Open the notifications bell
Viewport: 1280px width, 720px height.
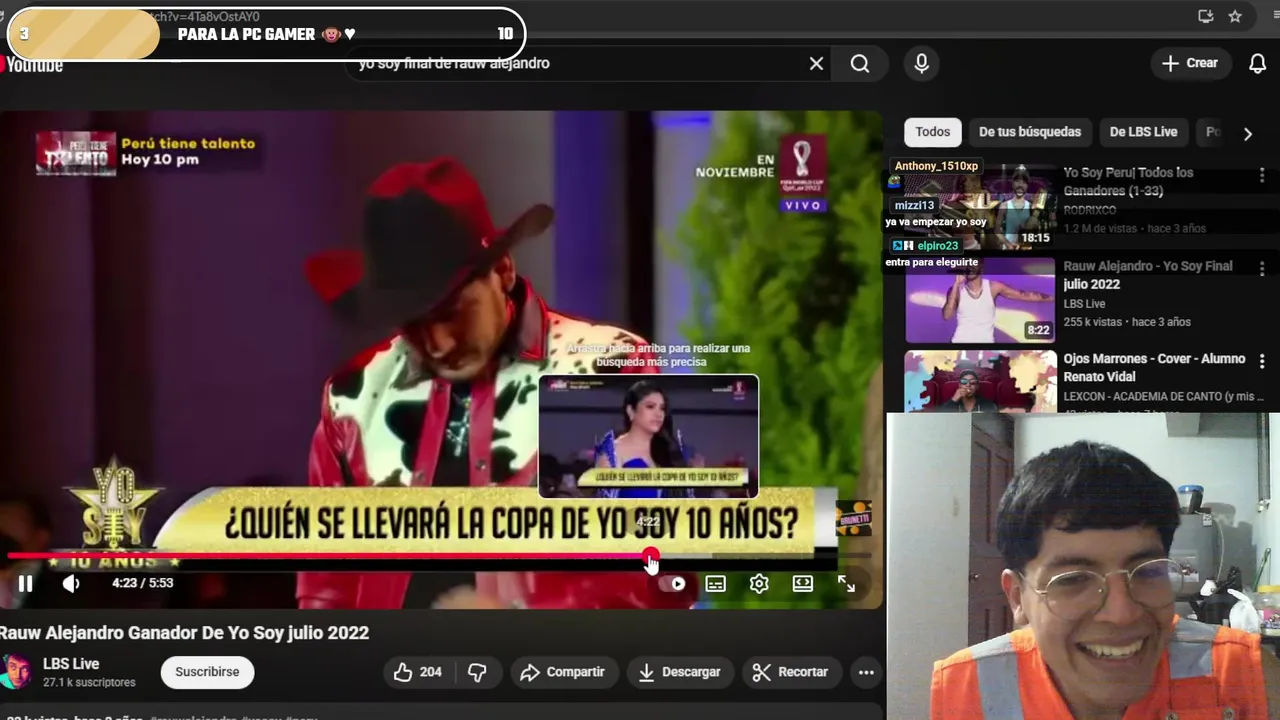click(x=1258, y=64)
